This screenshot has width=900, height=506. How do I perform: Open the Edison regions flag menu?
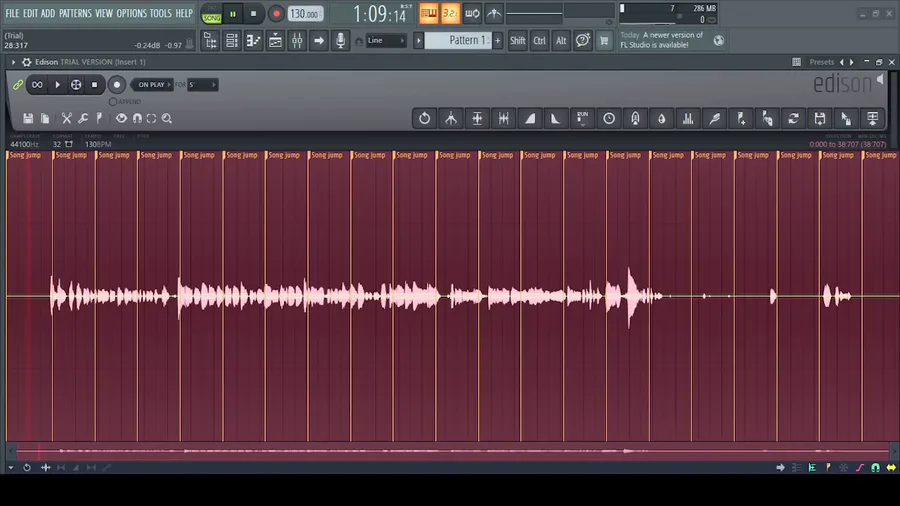pos(99,118)
